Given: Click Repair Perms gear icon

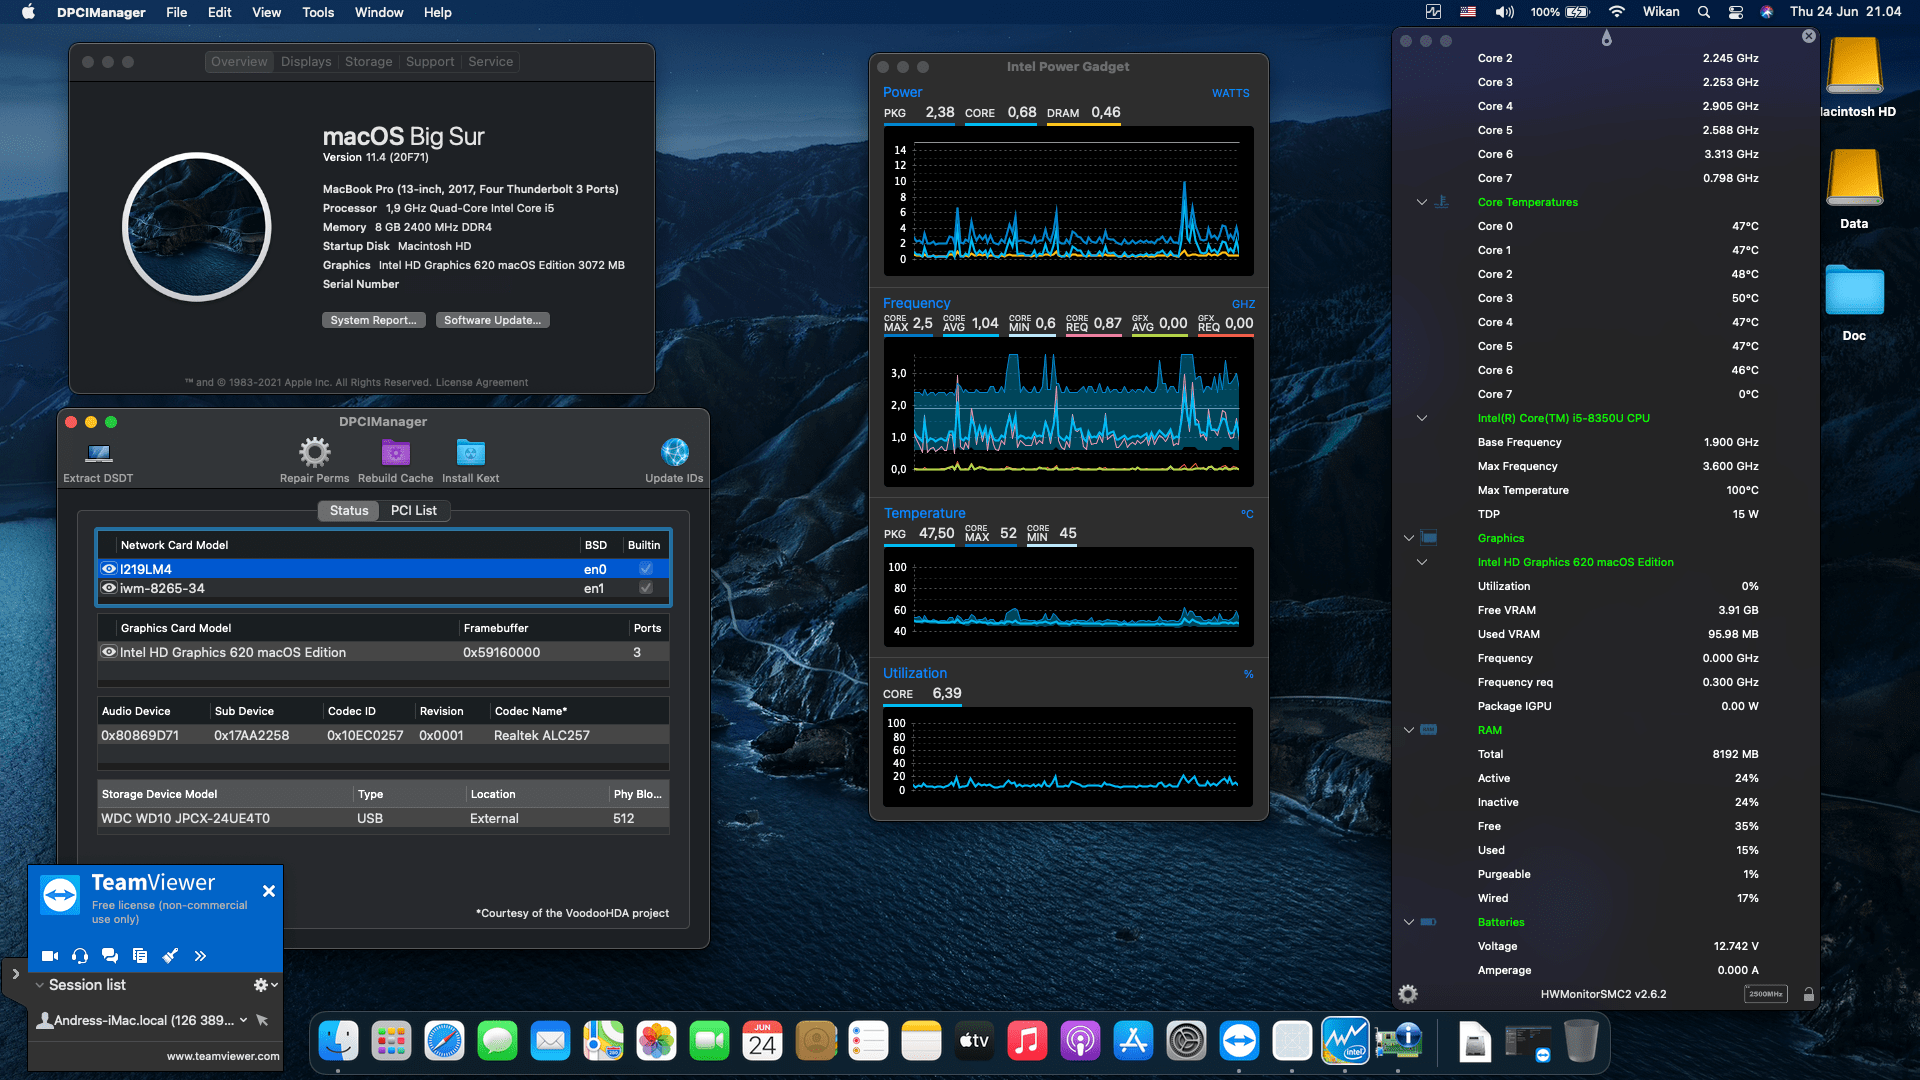Looking at the screenshot, I should pyautogui.click(x=314, y=453).
